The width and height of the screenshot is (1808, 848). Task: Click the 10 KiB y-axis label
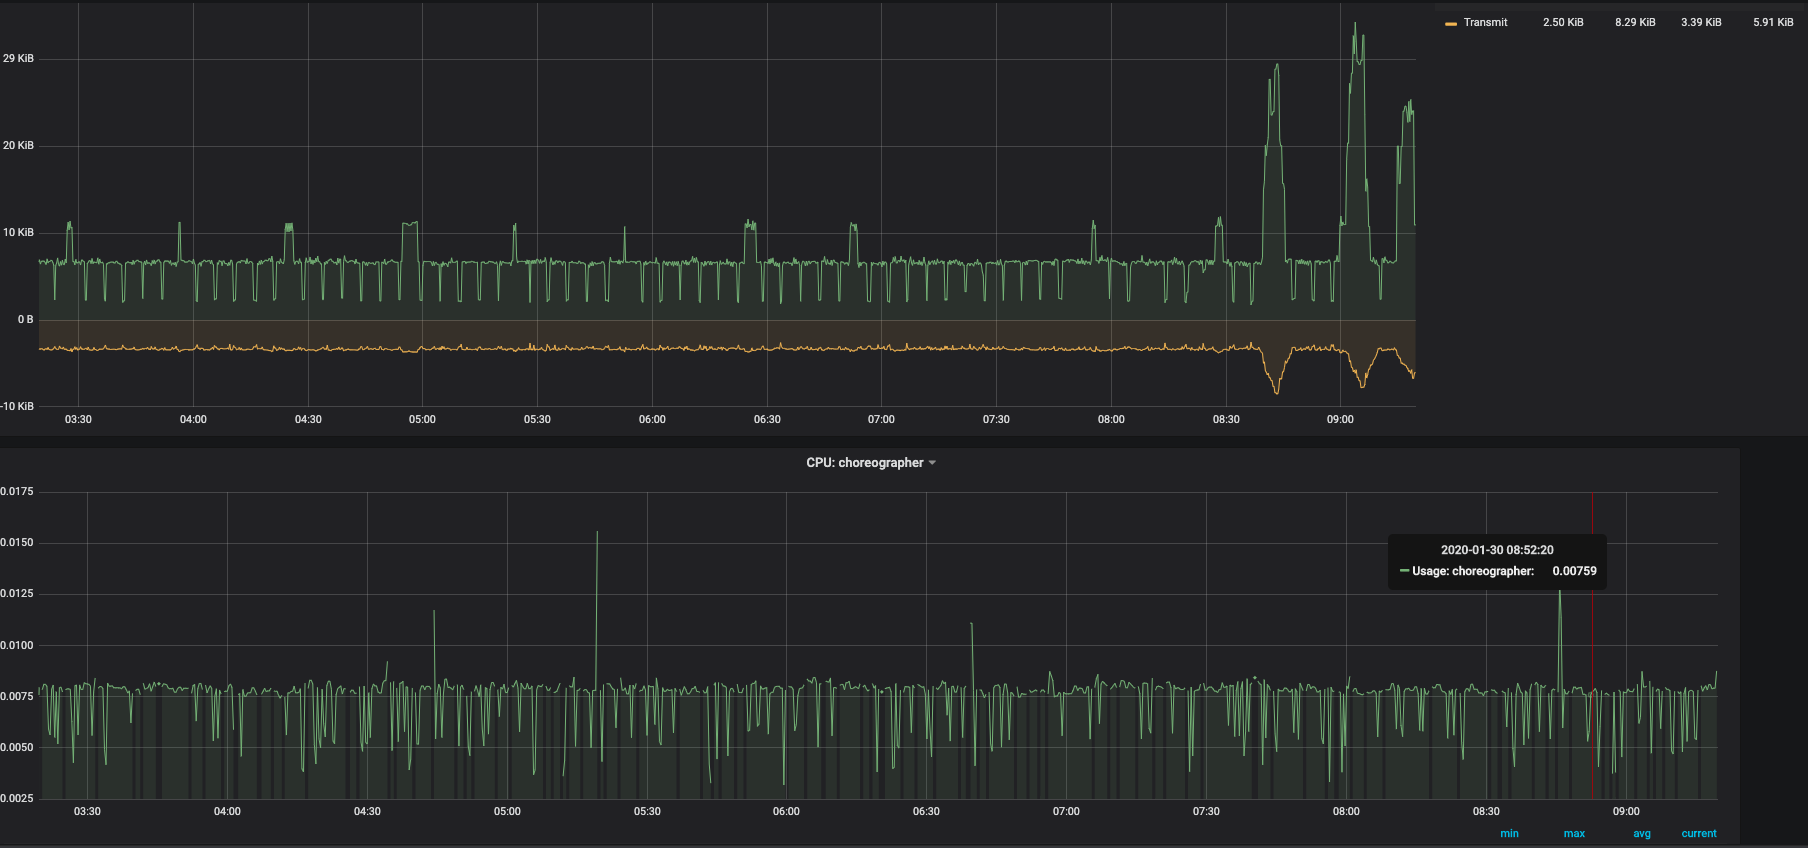[x=18, y=232]
